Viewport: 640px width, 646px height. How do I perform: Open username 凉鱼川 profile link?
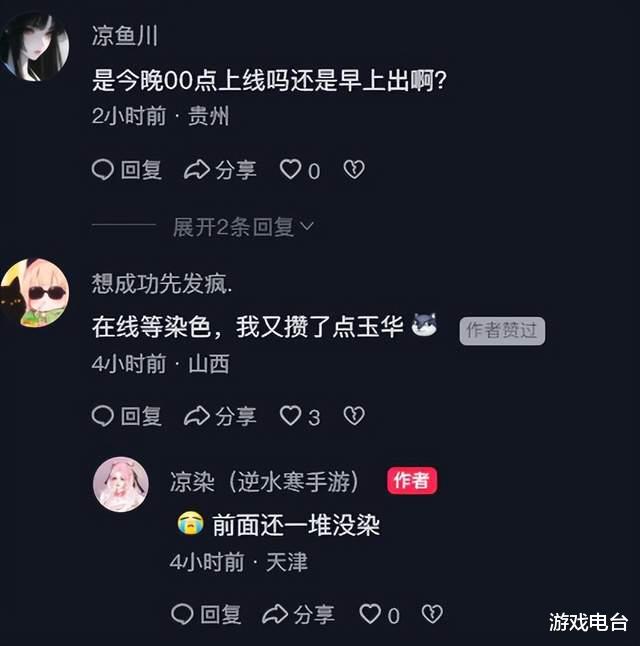124,35
